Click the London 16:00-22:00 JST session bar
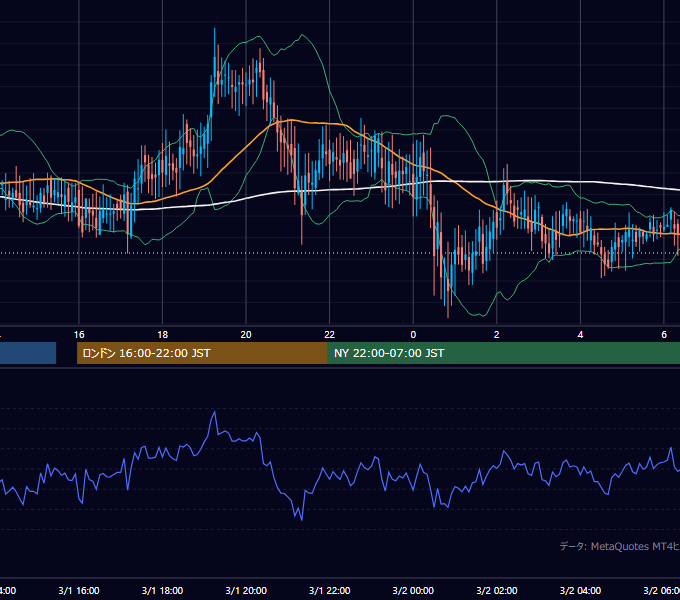Image resolution: width=680 pixels, height=600 pixels. tap(202, 353)
